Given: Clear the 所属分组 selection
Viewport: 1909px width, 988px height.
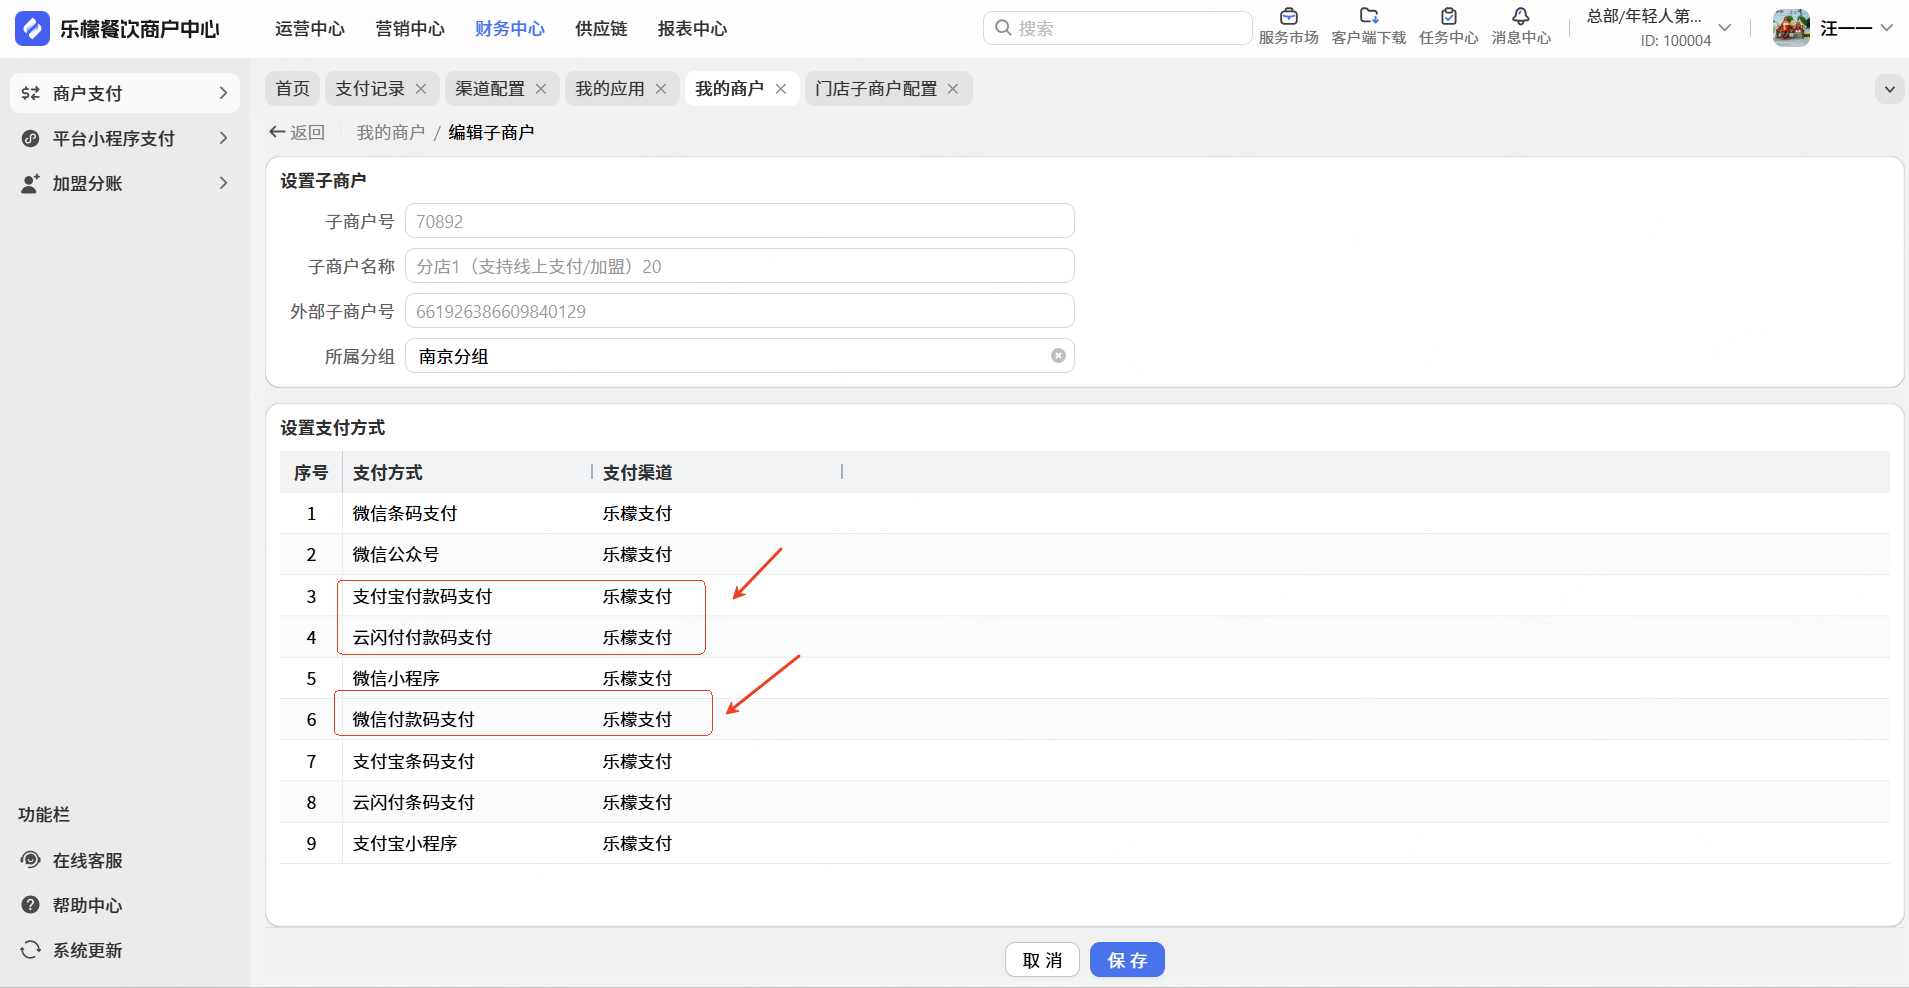Looking at the screenshot, I should tap(1058, 356).
